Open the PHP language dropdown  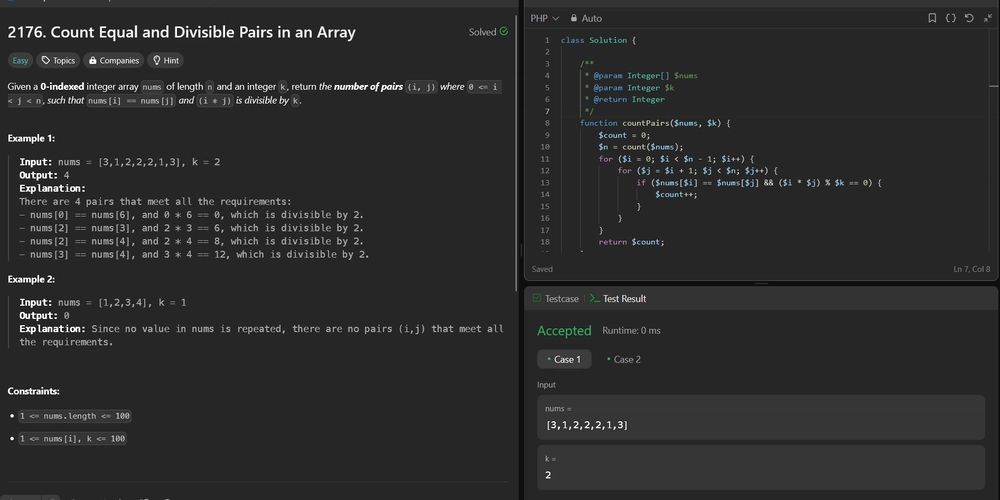coord(545,18)
